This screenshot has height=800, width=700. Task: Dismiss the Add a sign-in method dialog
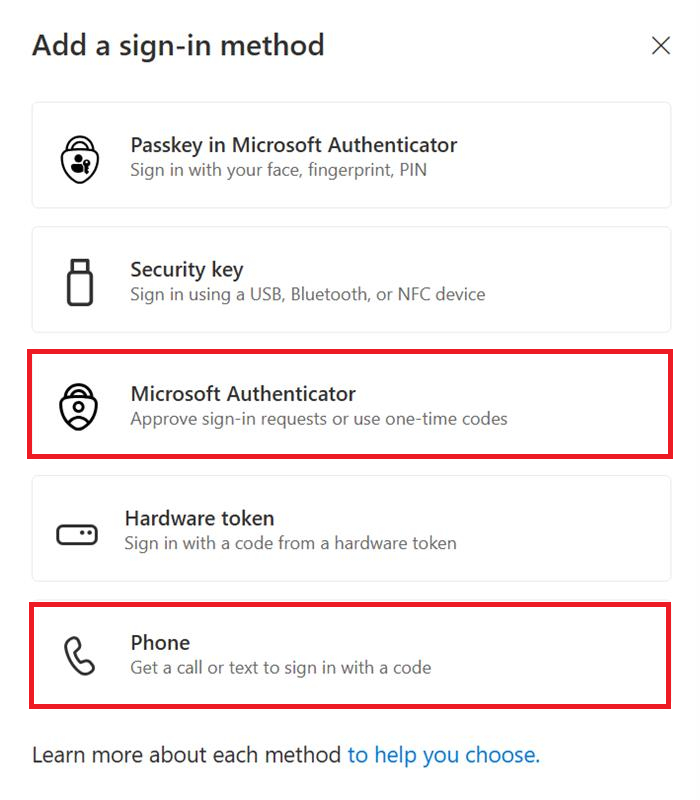(661, 46)
